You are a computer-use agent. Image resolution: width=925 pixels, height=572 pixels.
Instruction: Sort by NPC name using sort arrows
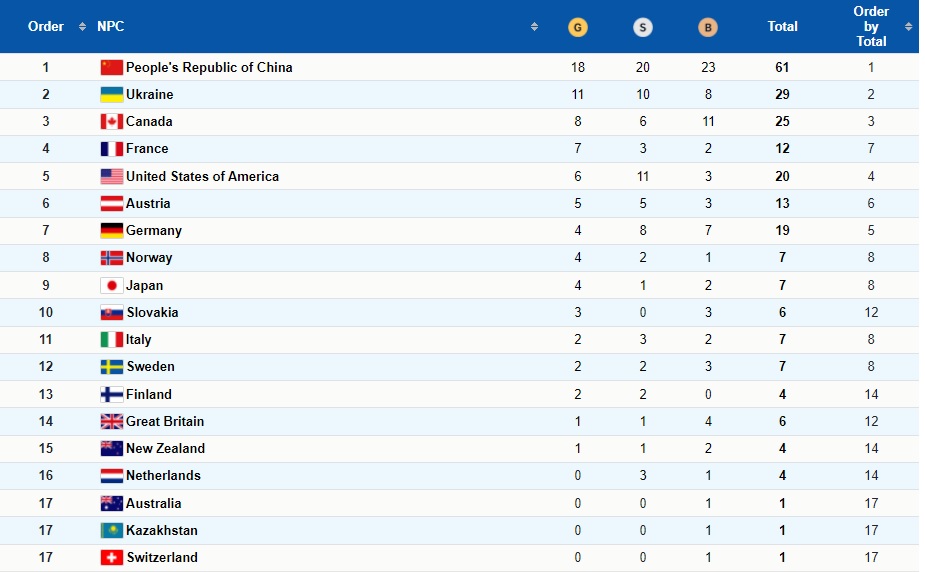(534, 27)
